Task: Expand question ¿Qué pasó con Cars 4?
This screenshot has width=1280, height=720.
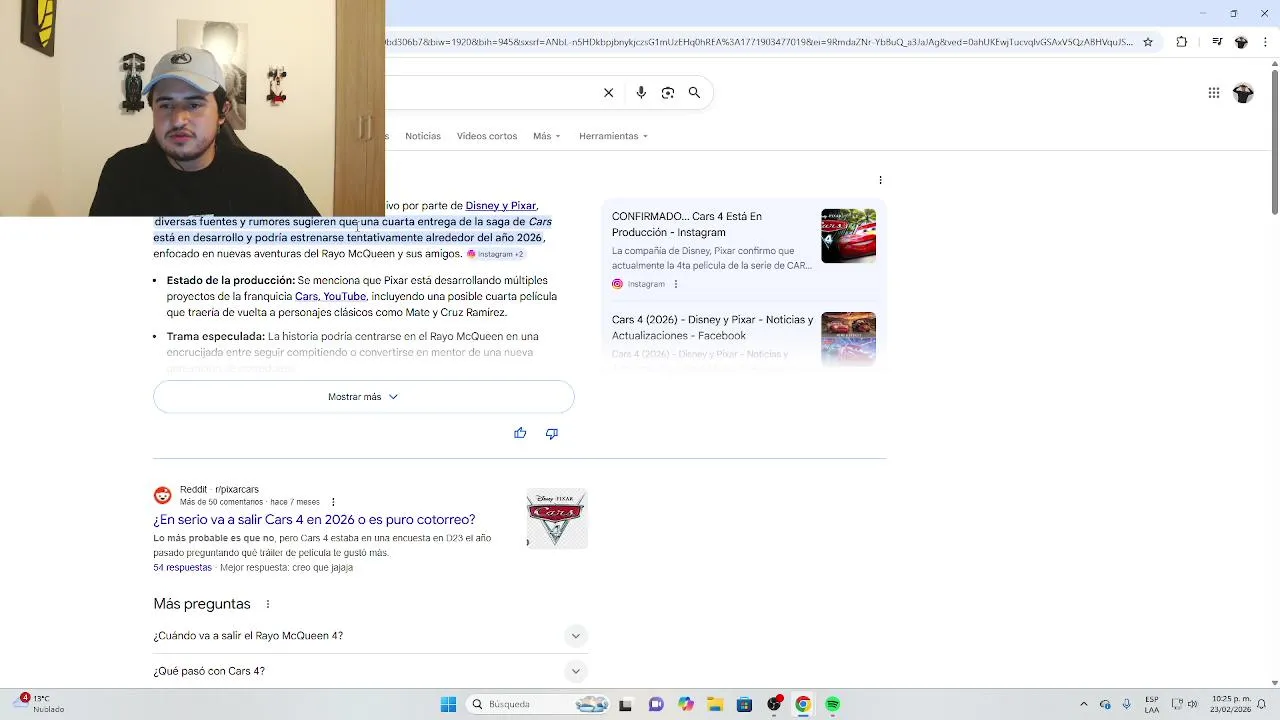Action: (368, 671)
